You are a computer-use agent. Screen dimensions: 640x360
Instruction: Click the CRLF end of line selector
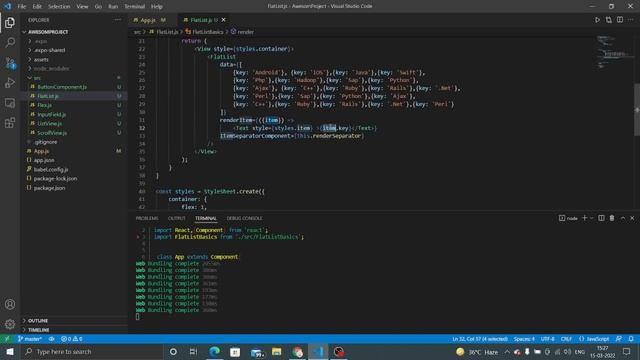566,339
